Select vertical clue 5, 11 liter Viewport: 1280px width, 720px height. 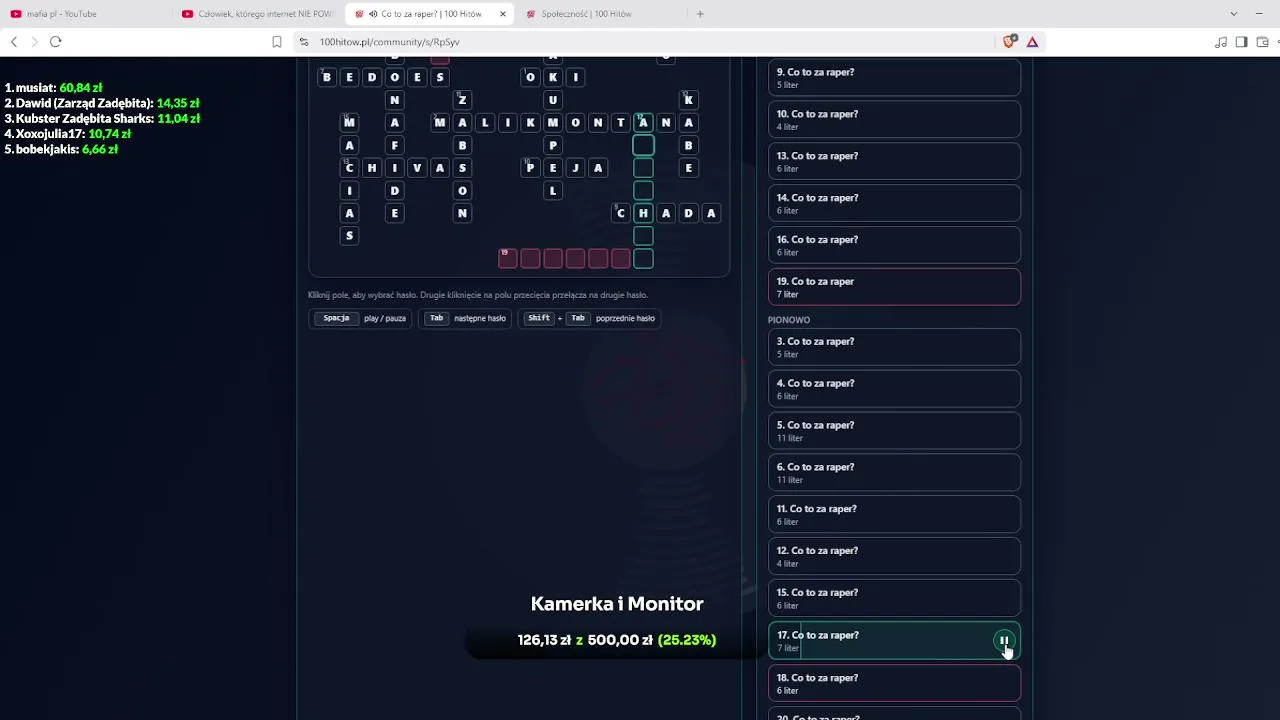point(894,431)
